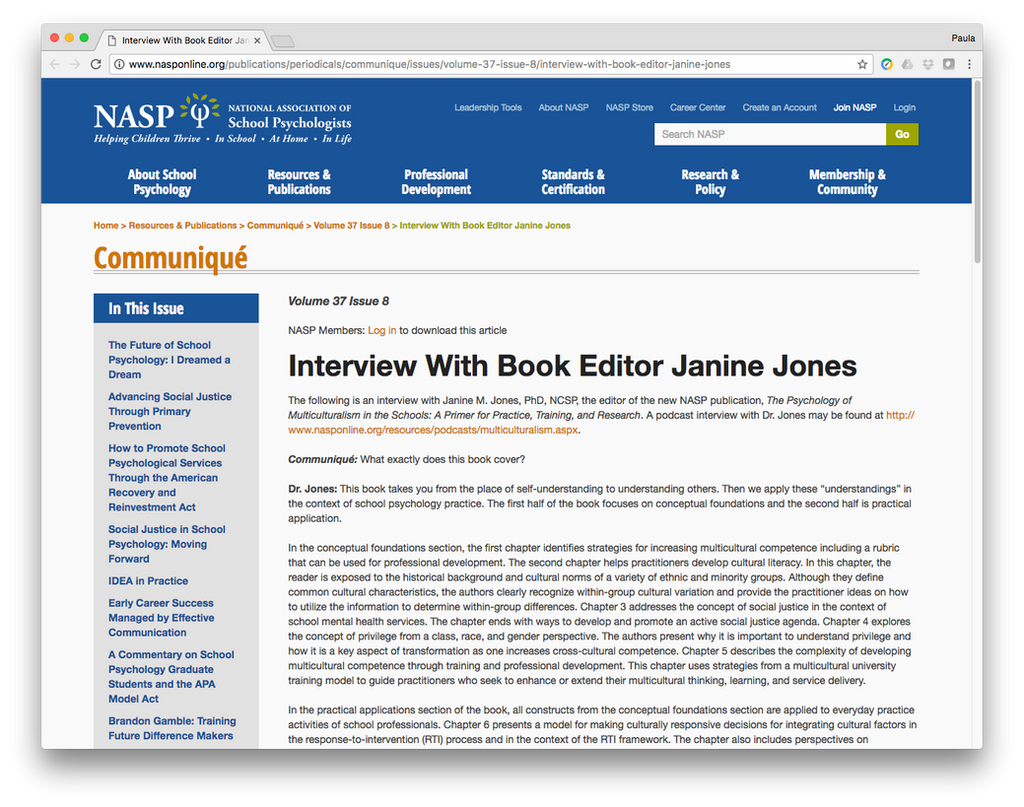Open Advancing Social Justice Through Primary Prevention
Viewport: 1024px width, 807px height.
coord(170,411)
